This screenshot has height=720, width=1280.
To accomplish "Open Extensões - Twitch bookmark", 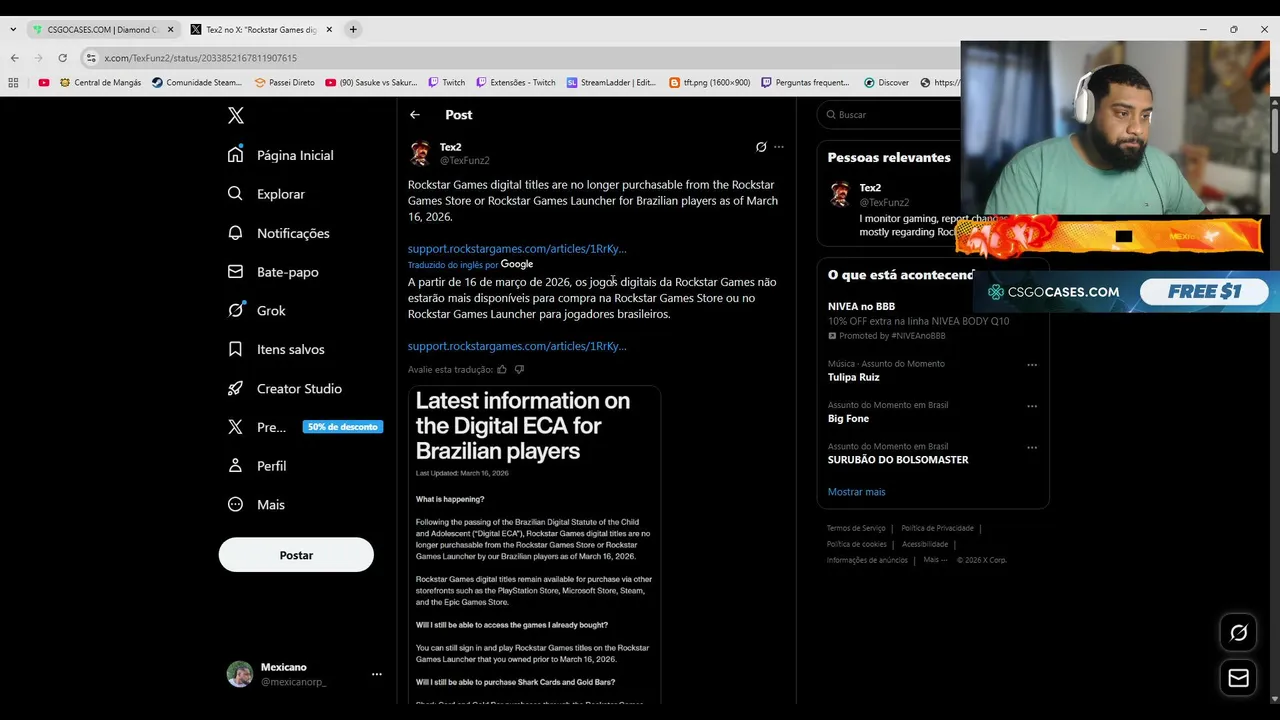I will pyautogui.click(x=515, y=83).
